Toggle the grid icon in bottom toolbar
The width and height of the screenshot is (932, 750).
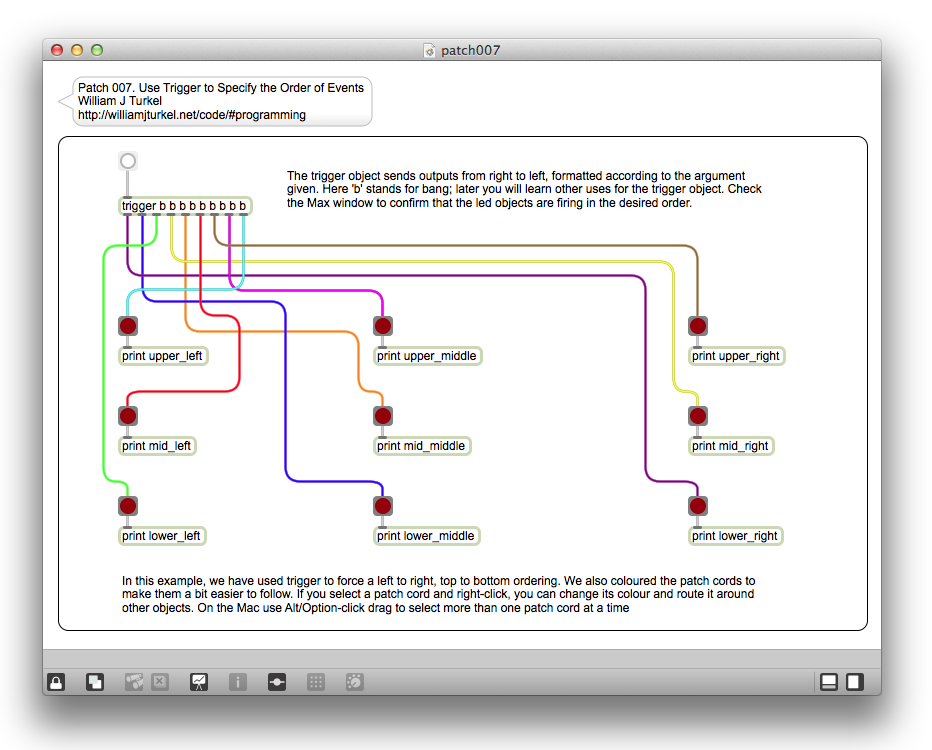click(316, 682)
